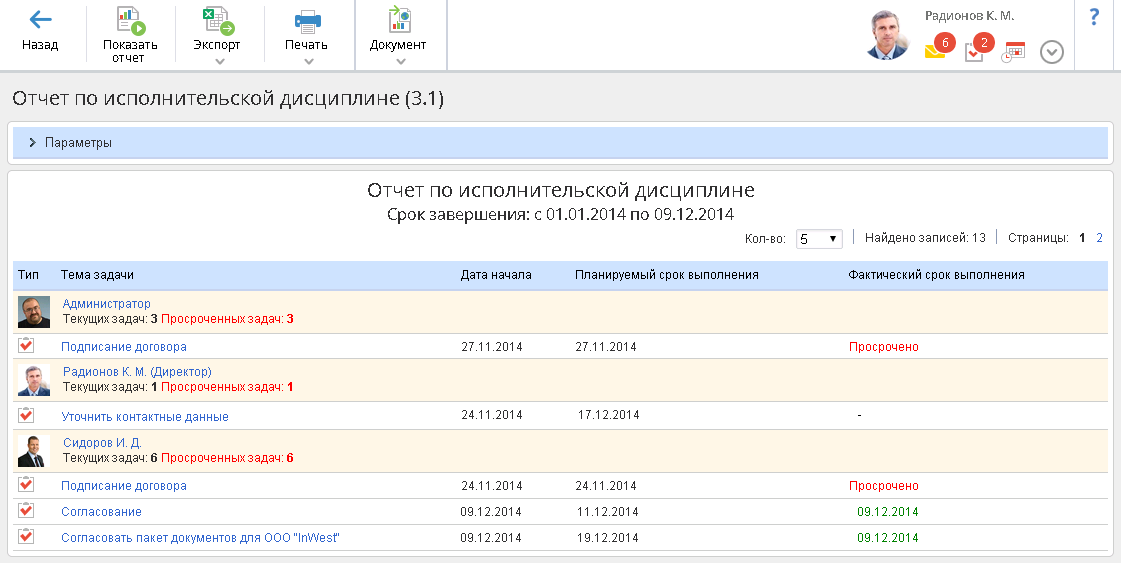
Task: Click the Show report icon
Action: click(130, 20)
